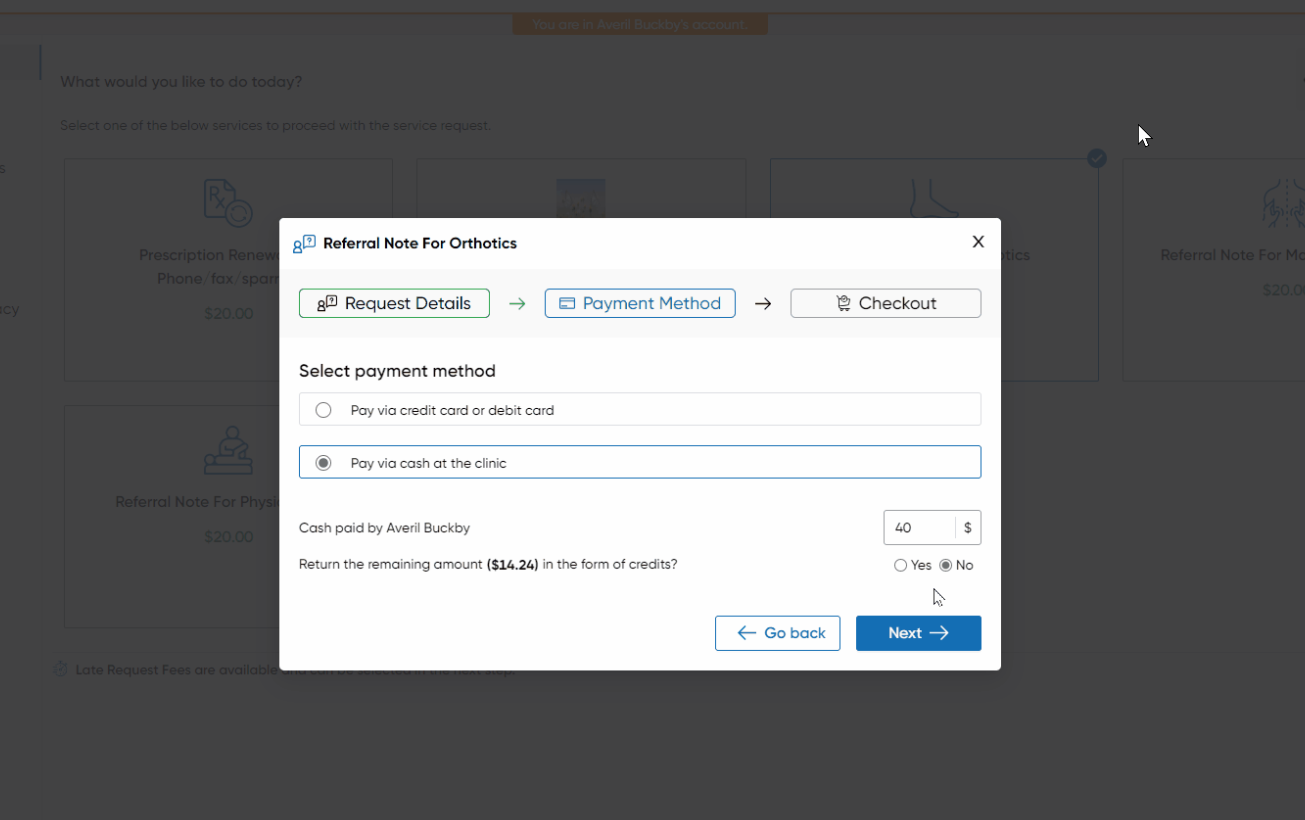
Task: Open the Checkout step
Action: (x=885, y=303)
